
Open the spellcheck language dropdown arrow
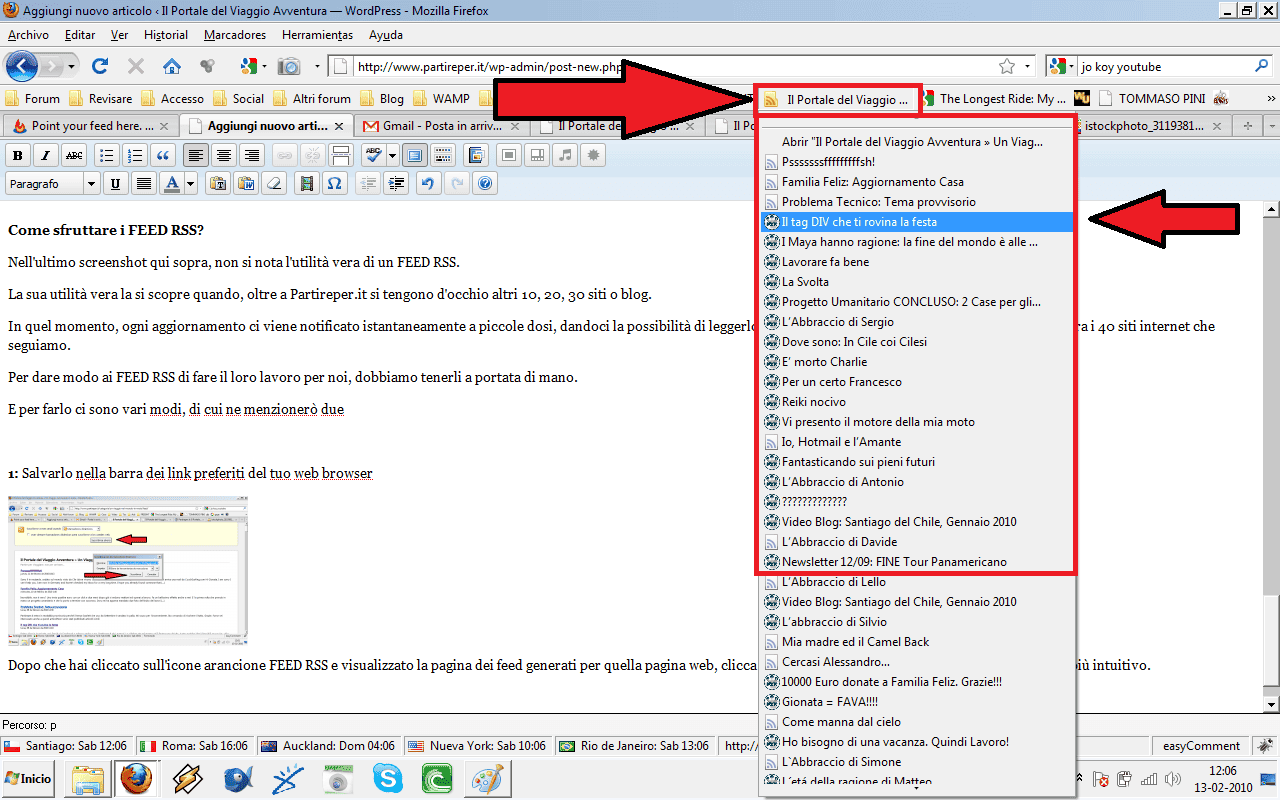[x=392, y=155]
